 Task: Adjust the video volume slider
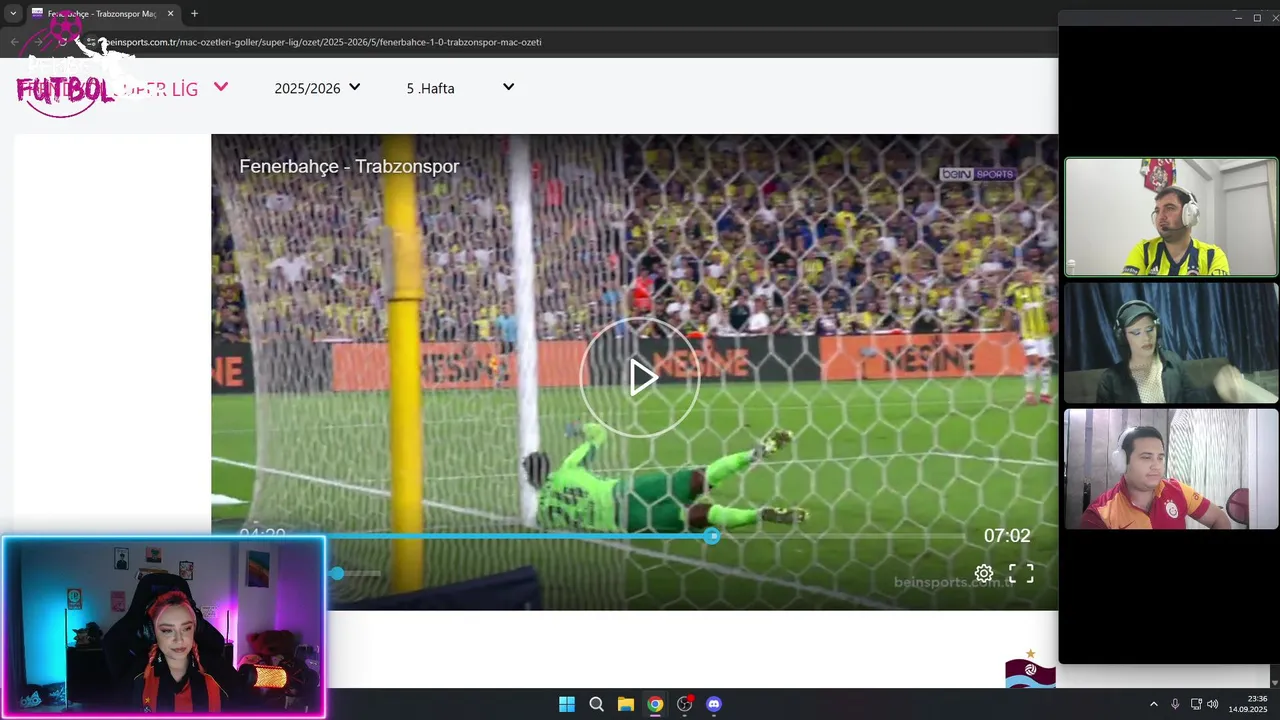point(337,573)
